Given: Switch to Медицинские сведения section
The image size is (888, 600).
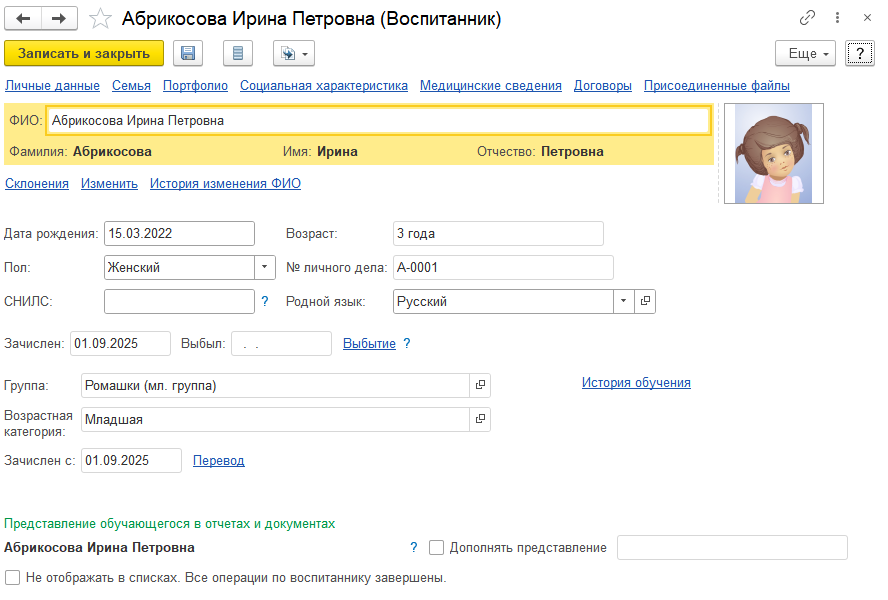Looking at the screenshot, I should click(x=490, y=86).
